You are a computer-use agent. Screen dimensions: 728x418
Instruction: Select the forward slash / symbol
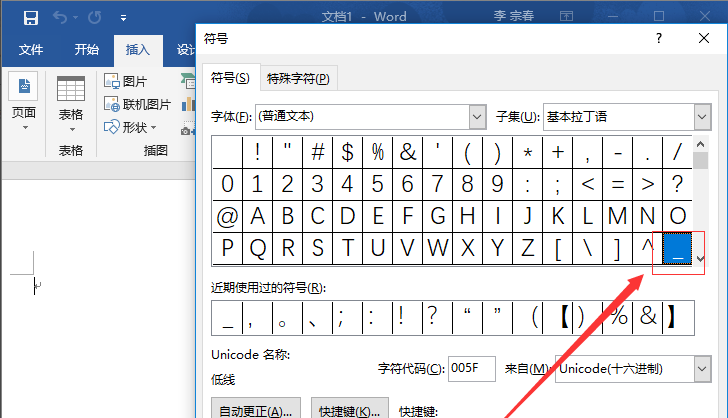pos(677,152)
